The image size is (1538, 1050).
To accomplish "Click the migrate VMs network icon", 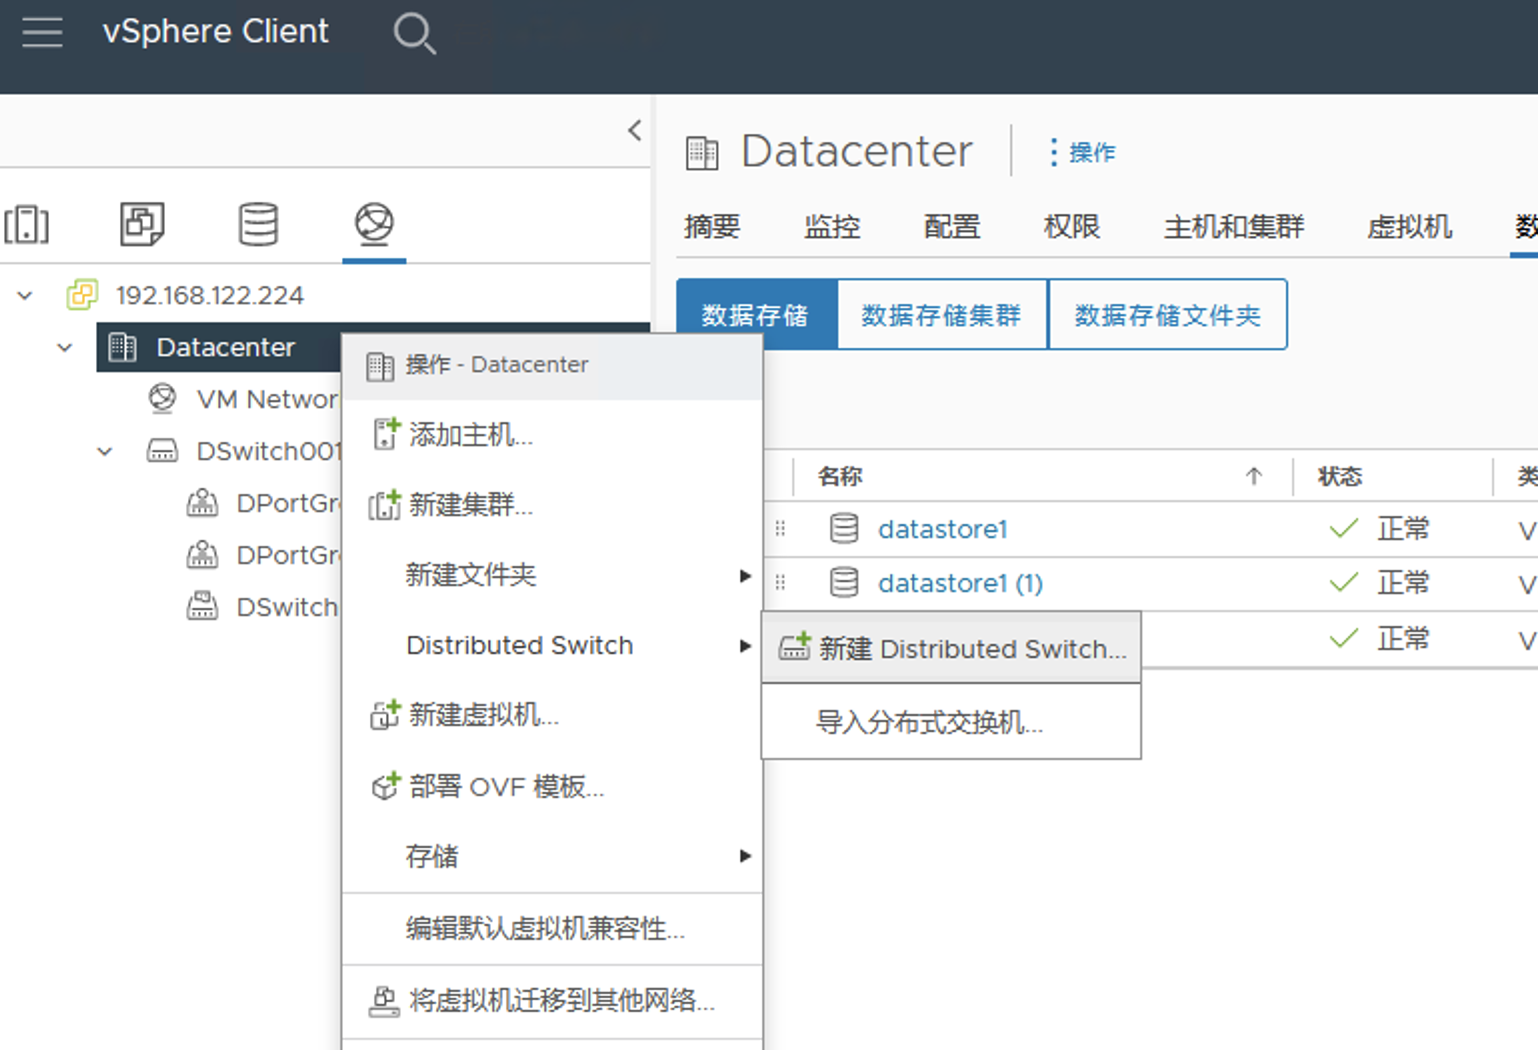I will click(x=384, y=1001).
